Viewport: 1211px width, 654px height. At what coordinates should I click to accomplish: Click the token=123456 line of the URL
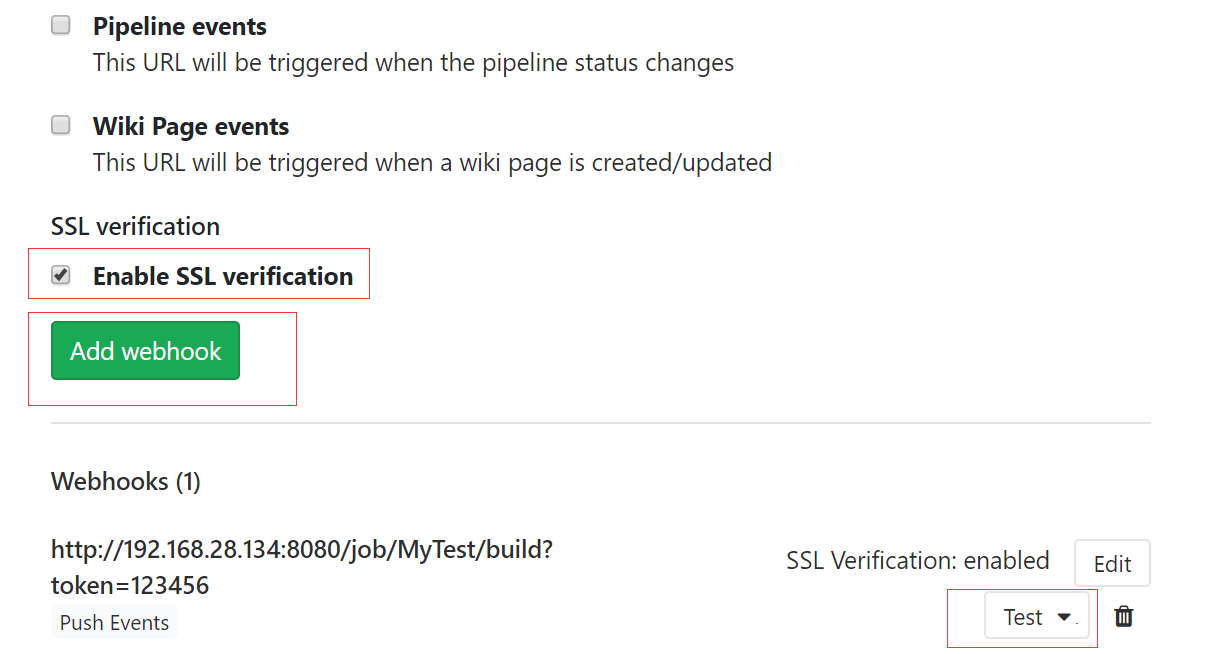point(130,585)
